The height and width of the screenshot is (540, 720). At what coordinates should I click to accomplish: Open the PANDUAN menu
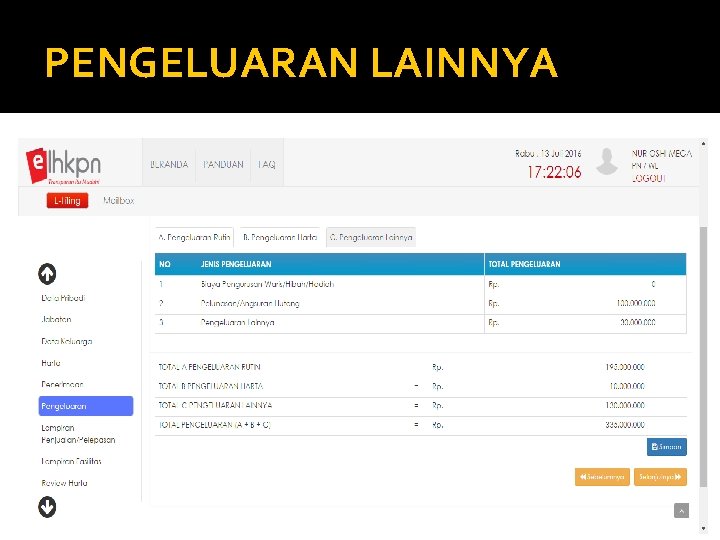click(x=223, y=164)
